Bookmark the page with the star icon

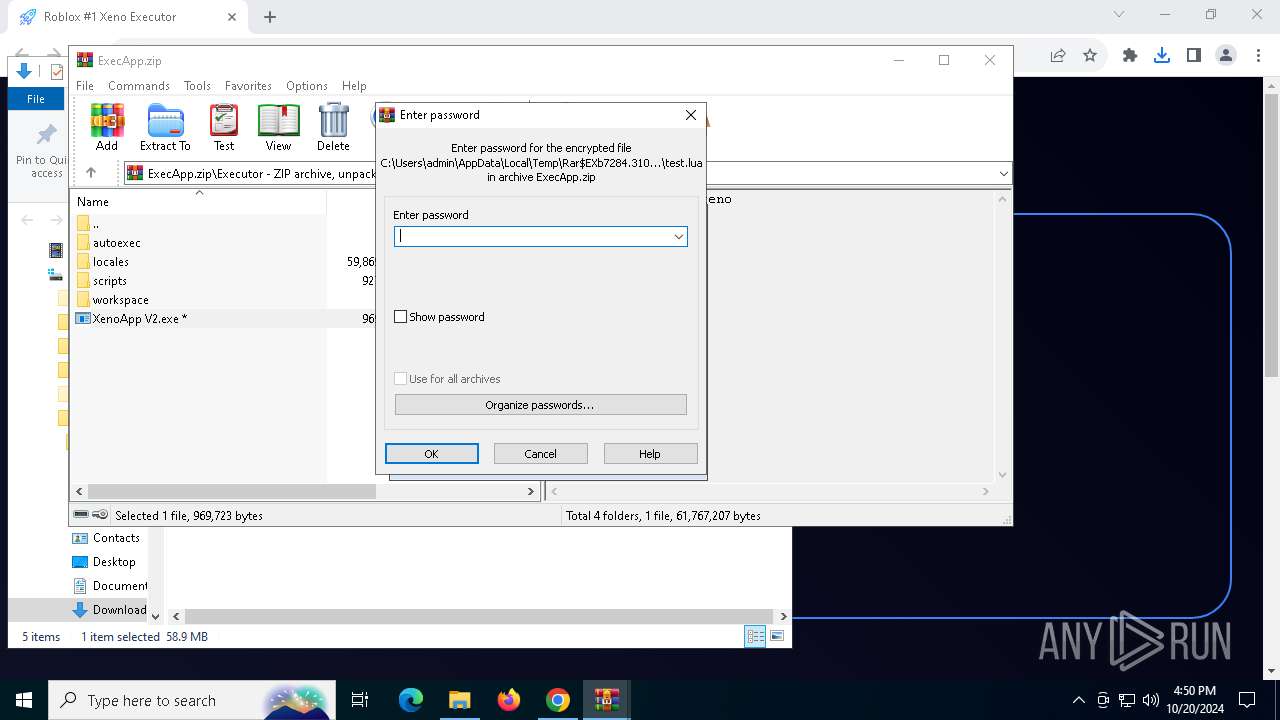[x=1090, y=56]
